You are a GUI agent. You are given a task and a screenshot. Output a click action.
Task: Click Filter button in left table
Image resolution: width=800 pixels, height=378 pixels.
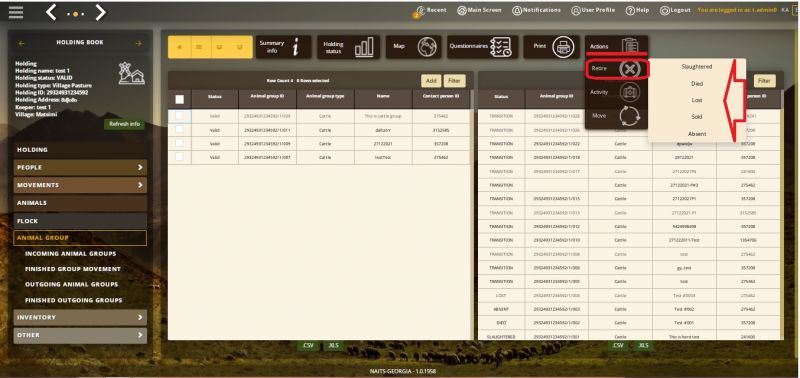tap(454, 81)
